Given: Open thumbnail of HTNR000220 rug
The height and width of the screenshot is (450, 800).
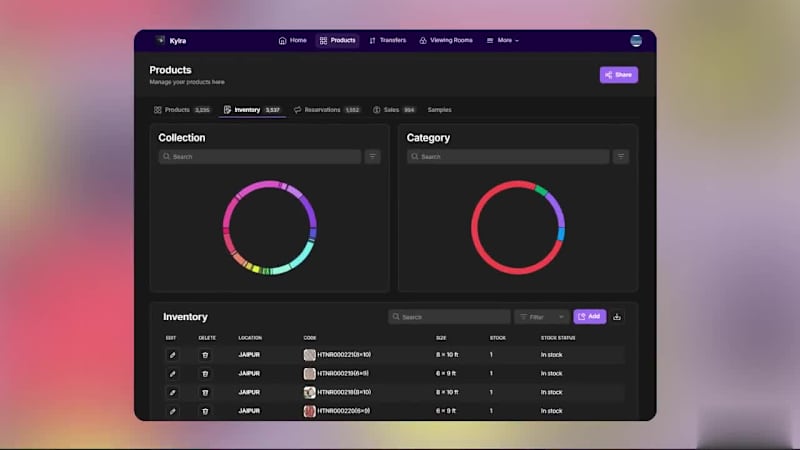Looking at the screenshot, I should pos(309,411).
